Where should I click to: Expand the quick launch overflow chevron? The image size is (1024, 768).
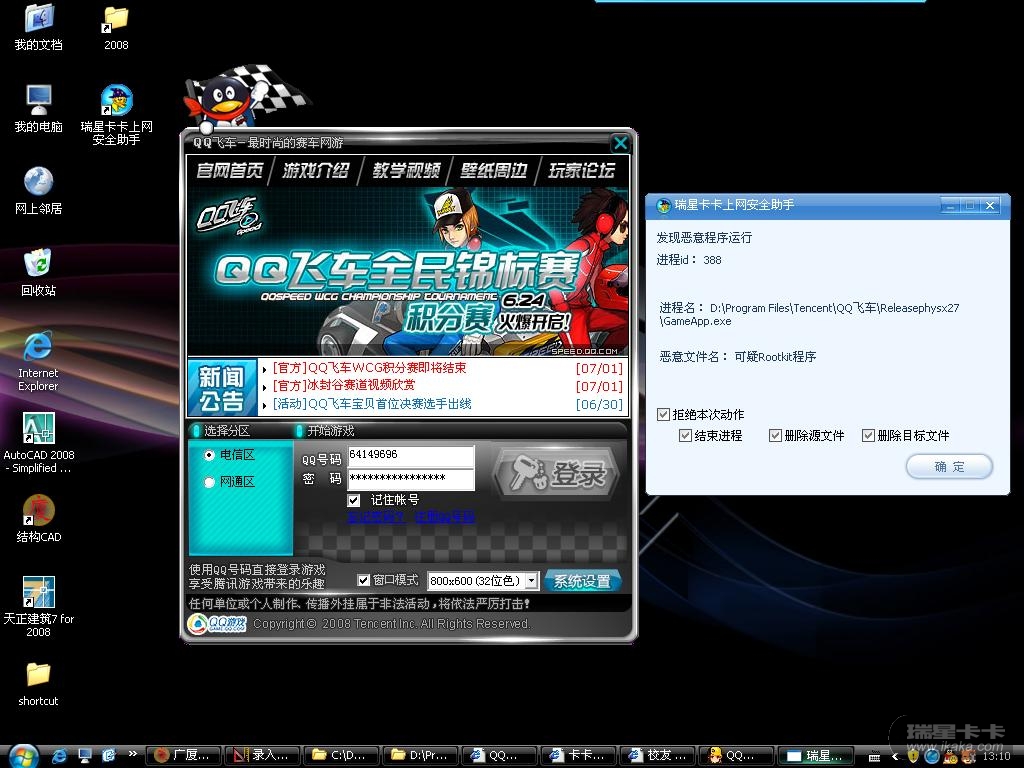(x=133, y=754)
